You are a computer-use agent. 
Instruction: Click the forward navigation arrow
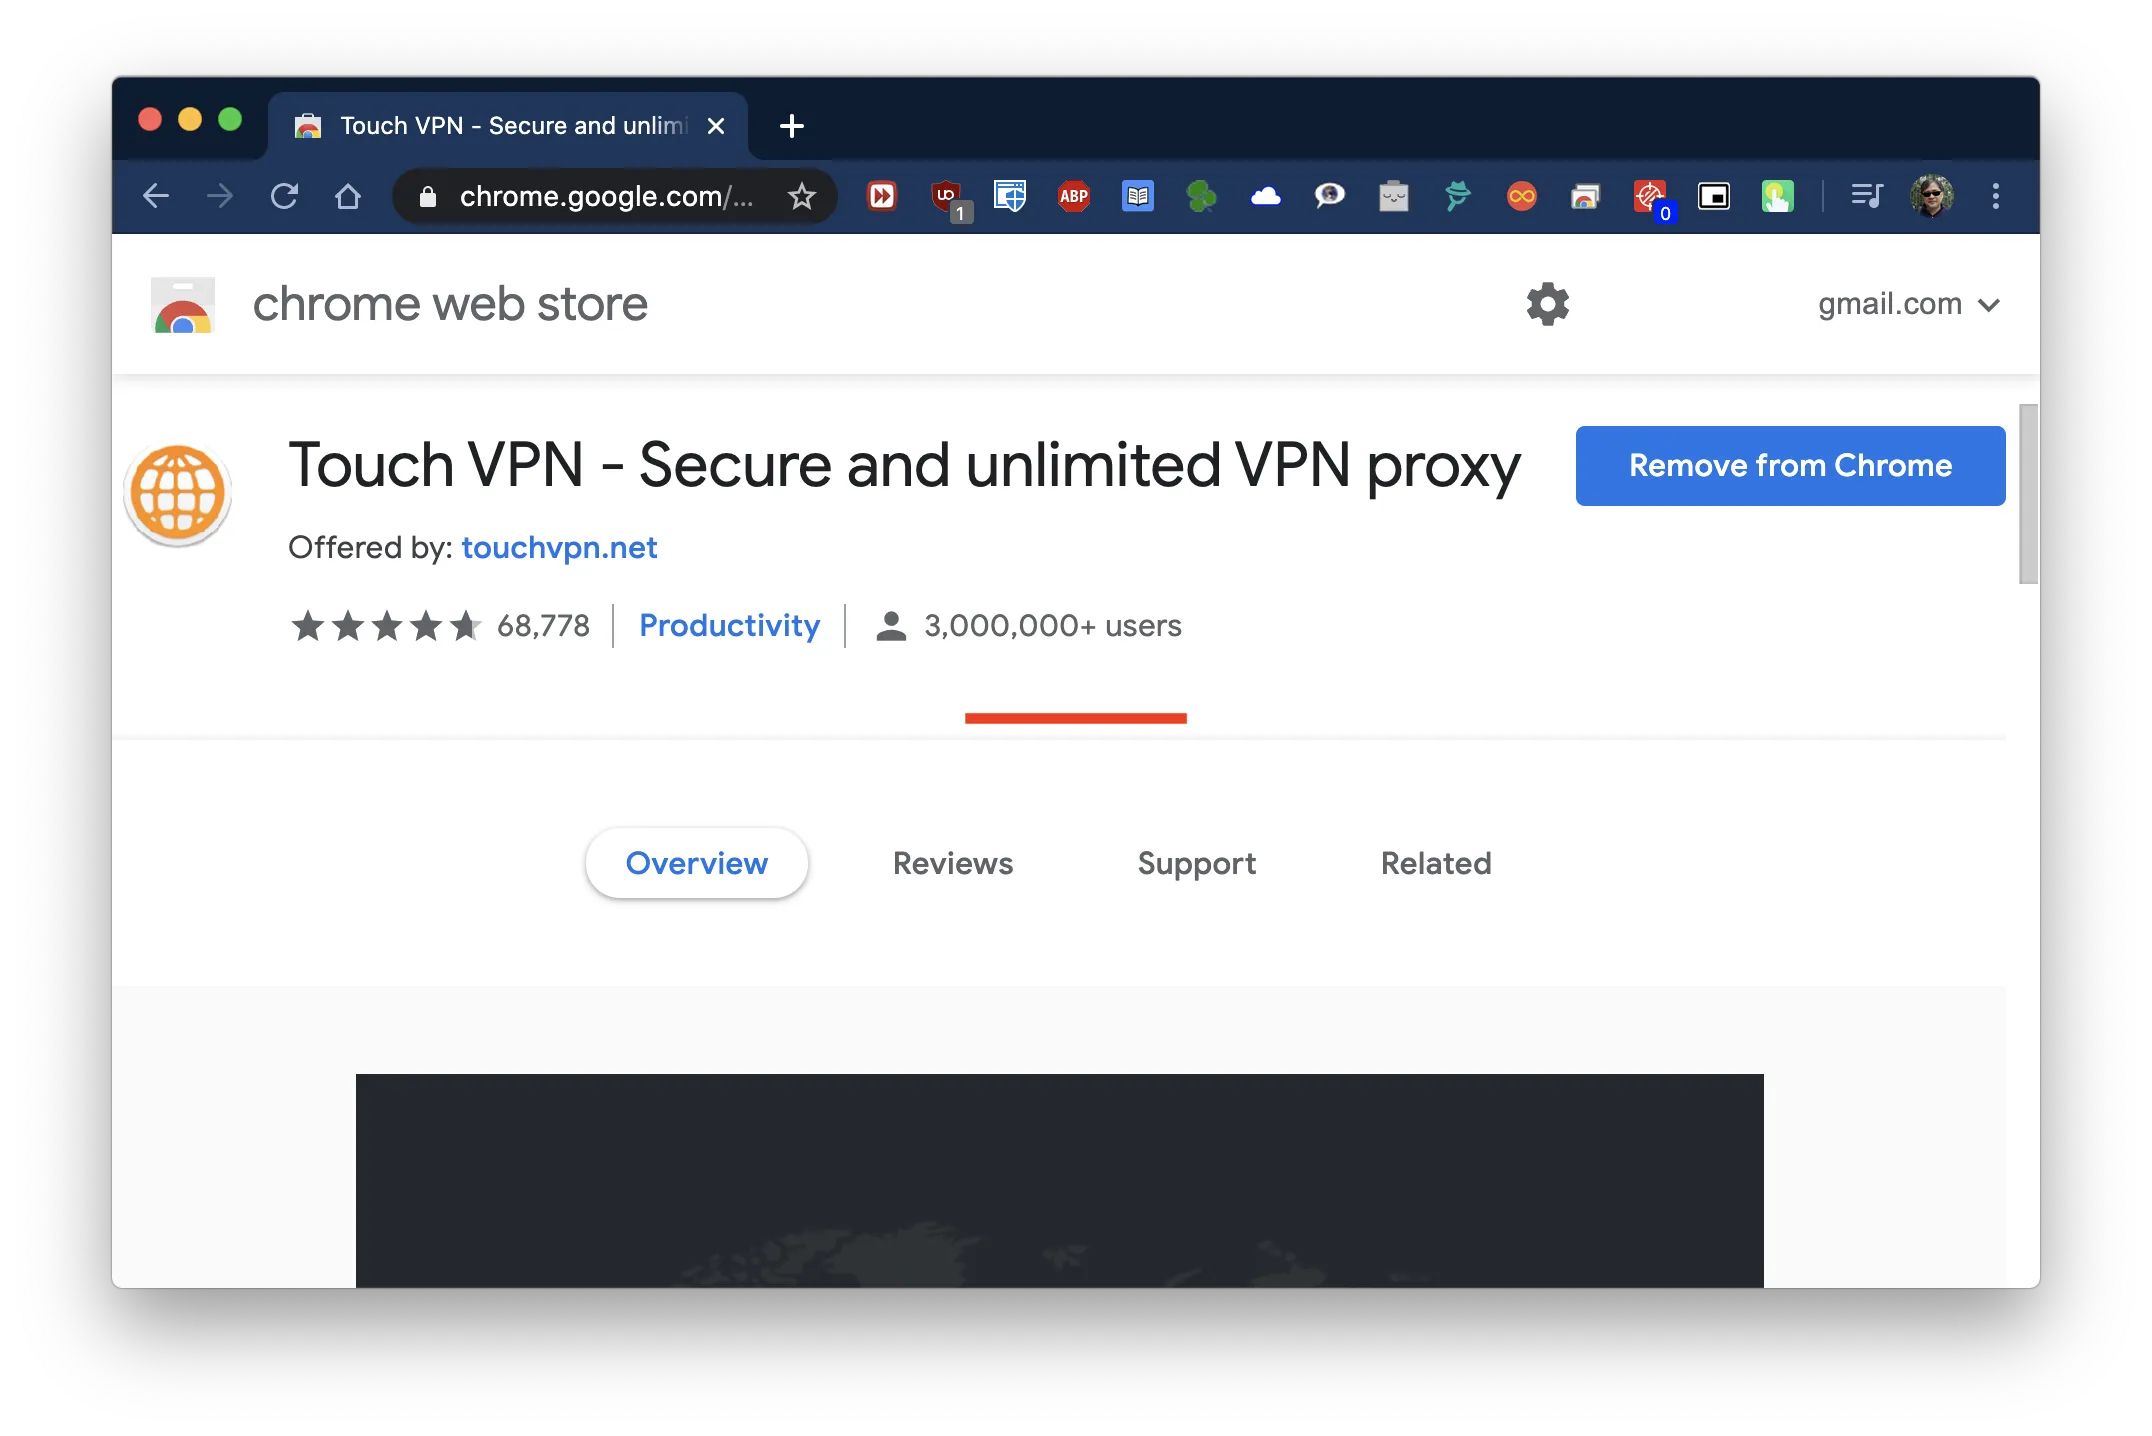(x=220, y=196)
